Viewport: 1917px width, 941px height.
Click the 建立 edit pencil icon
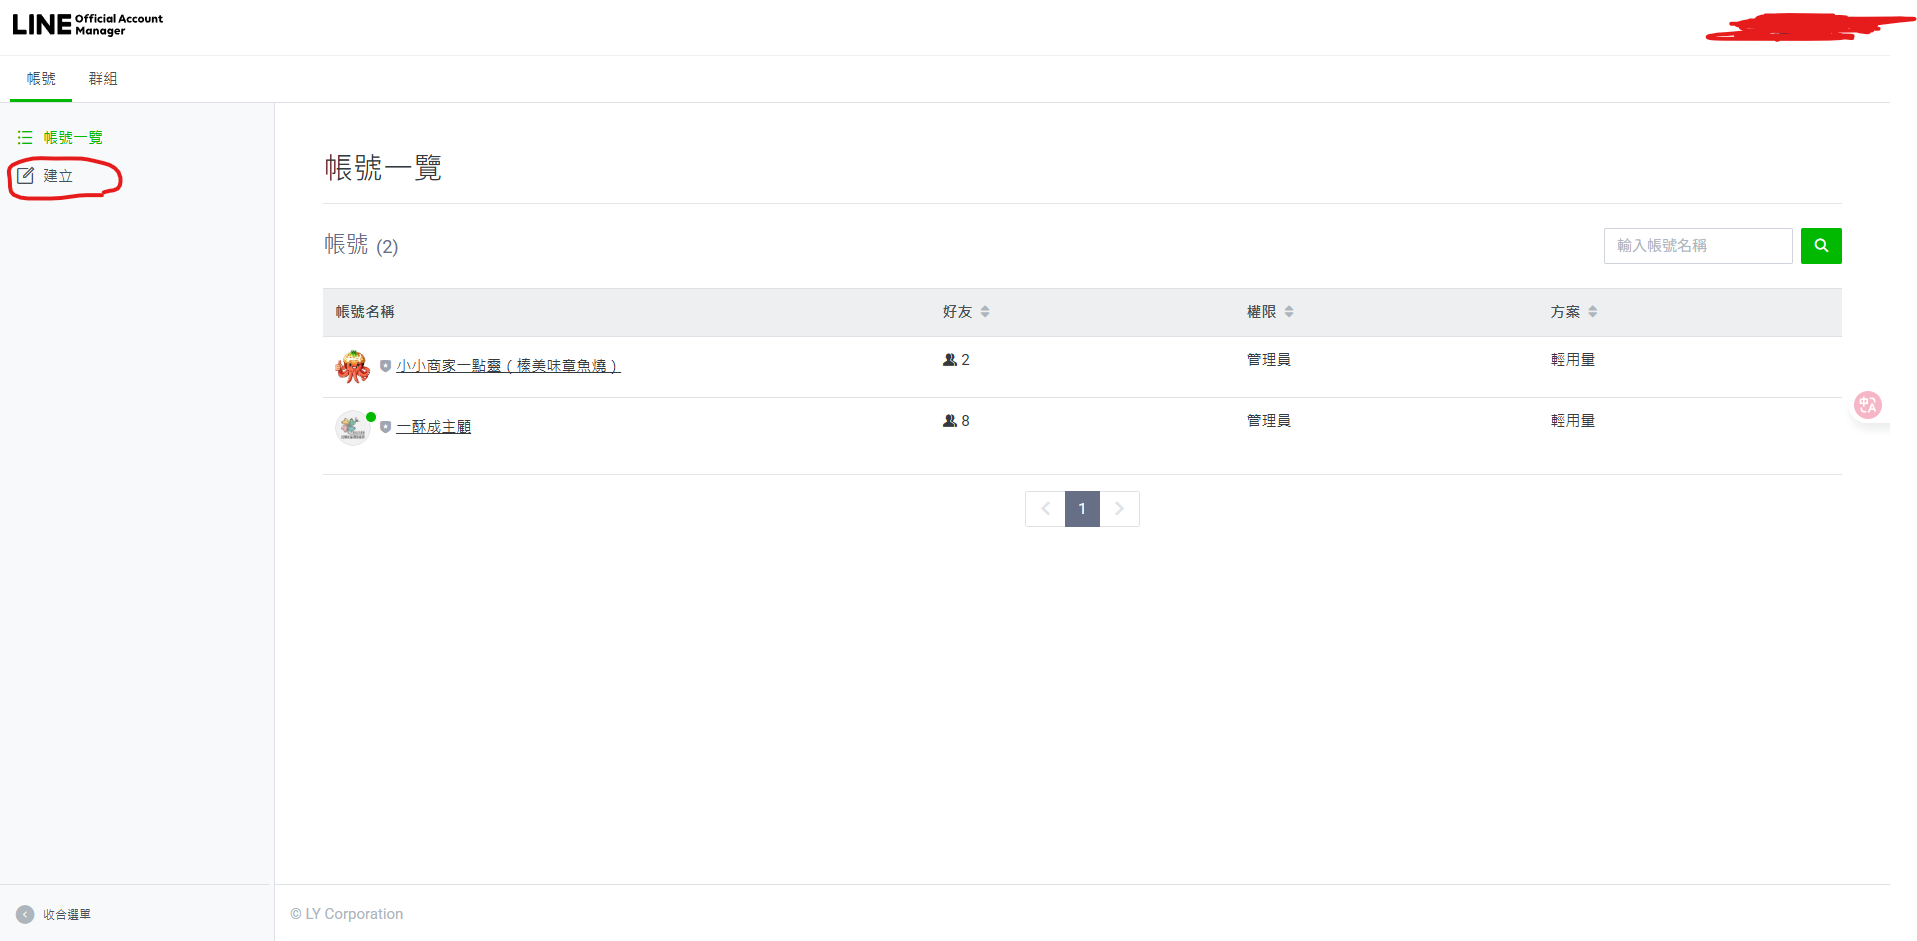point(26,176)
